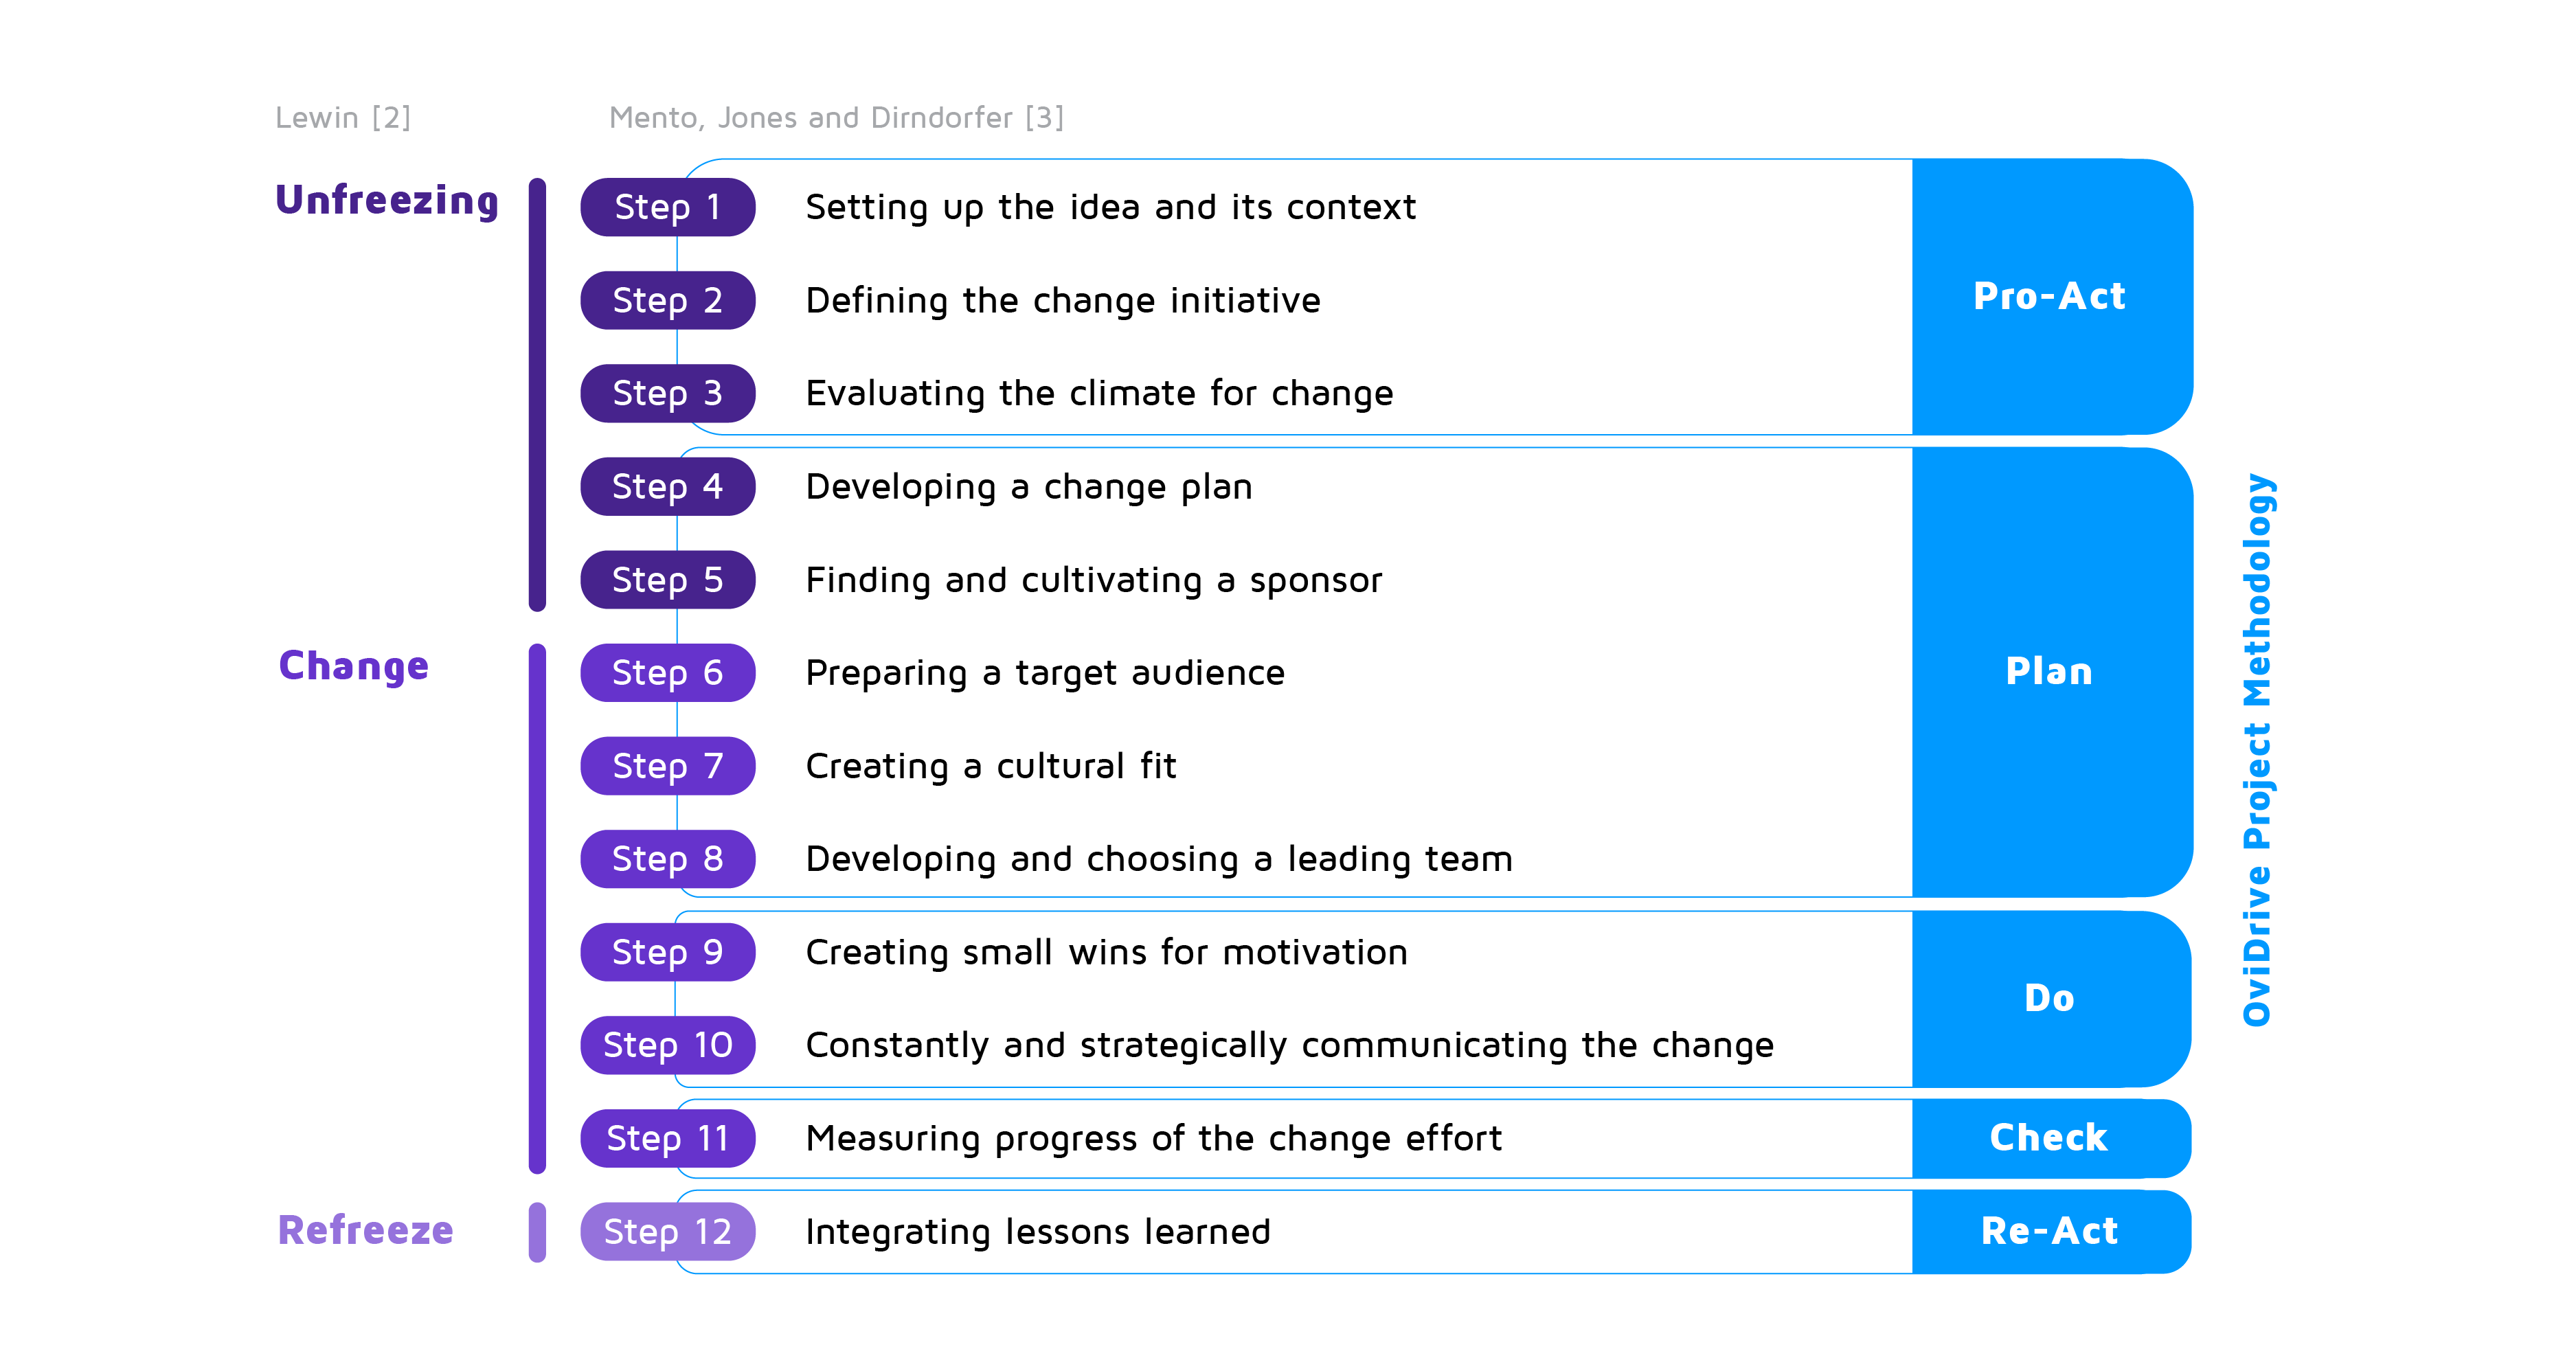Click the Pro-Act blue block
Screen dimensions: 2576x1349
(x=2051, y=296)
